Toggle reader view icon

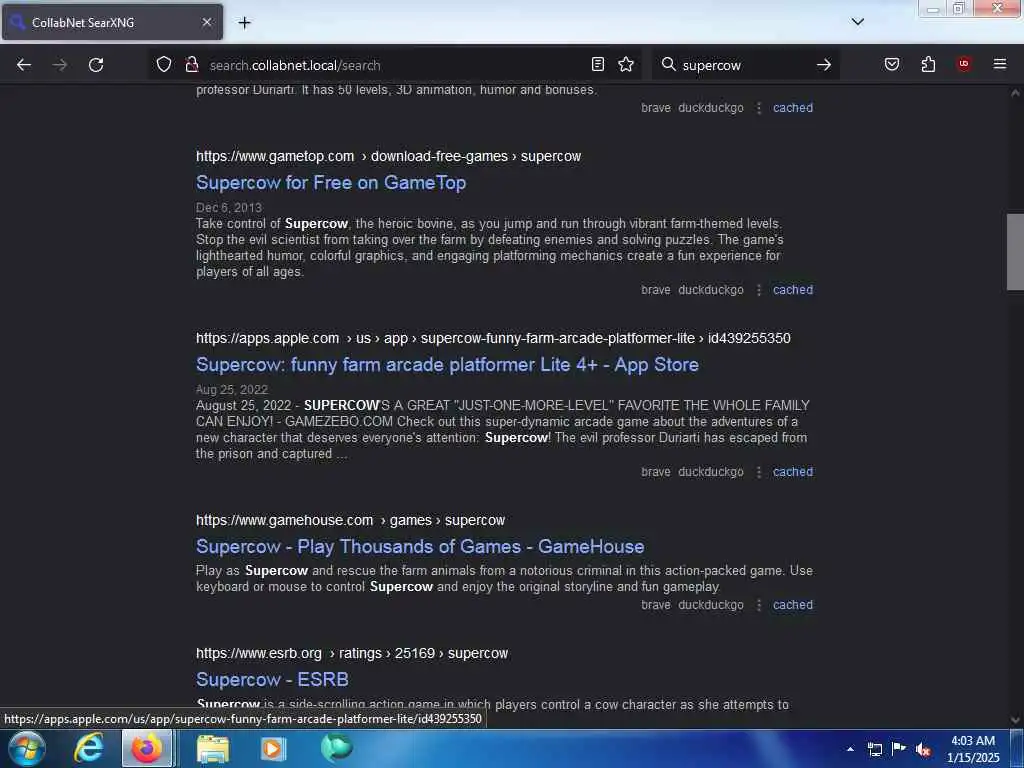[x=598, y=64]
